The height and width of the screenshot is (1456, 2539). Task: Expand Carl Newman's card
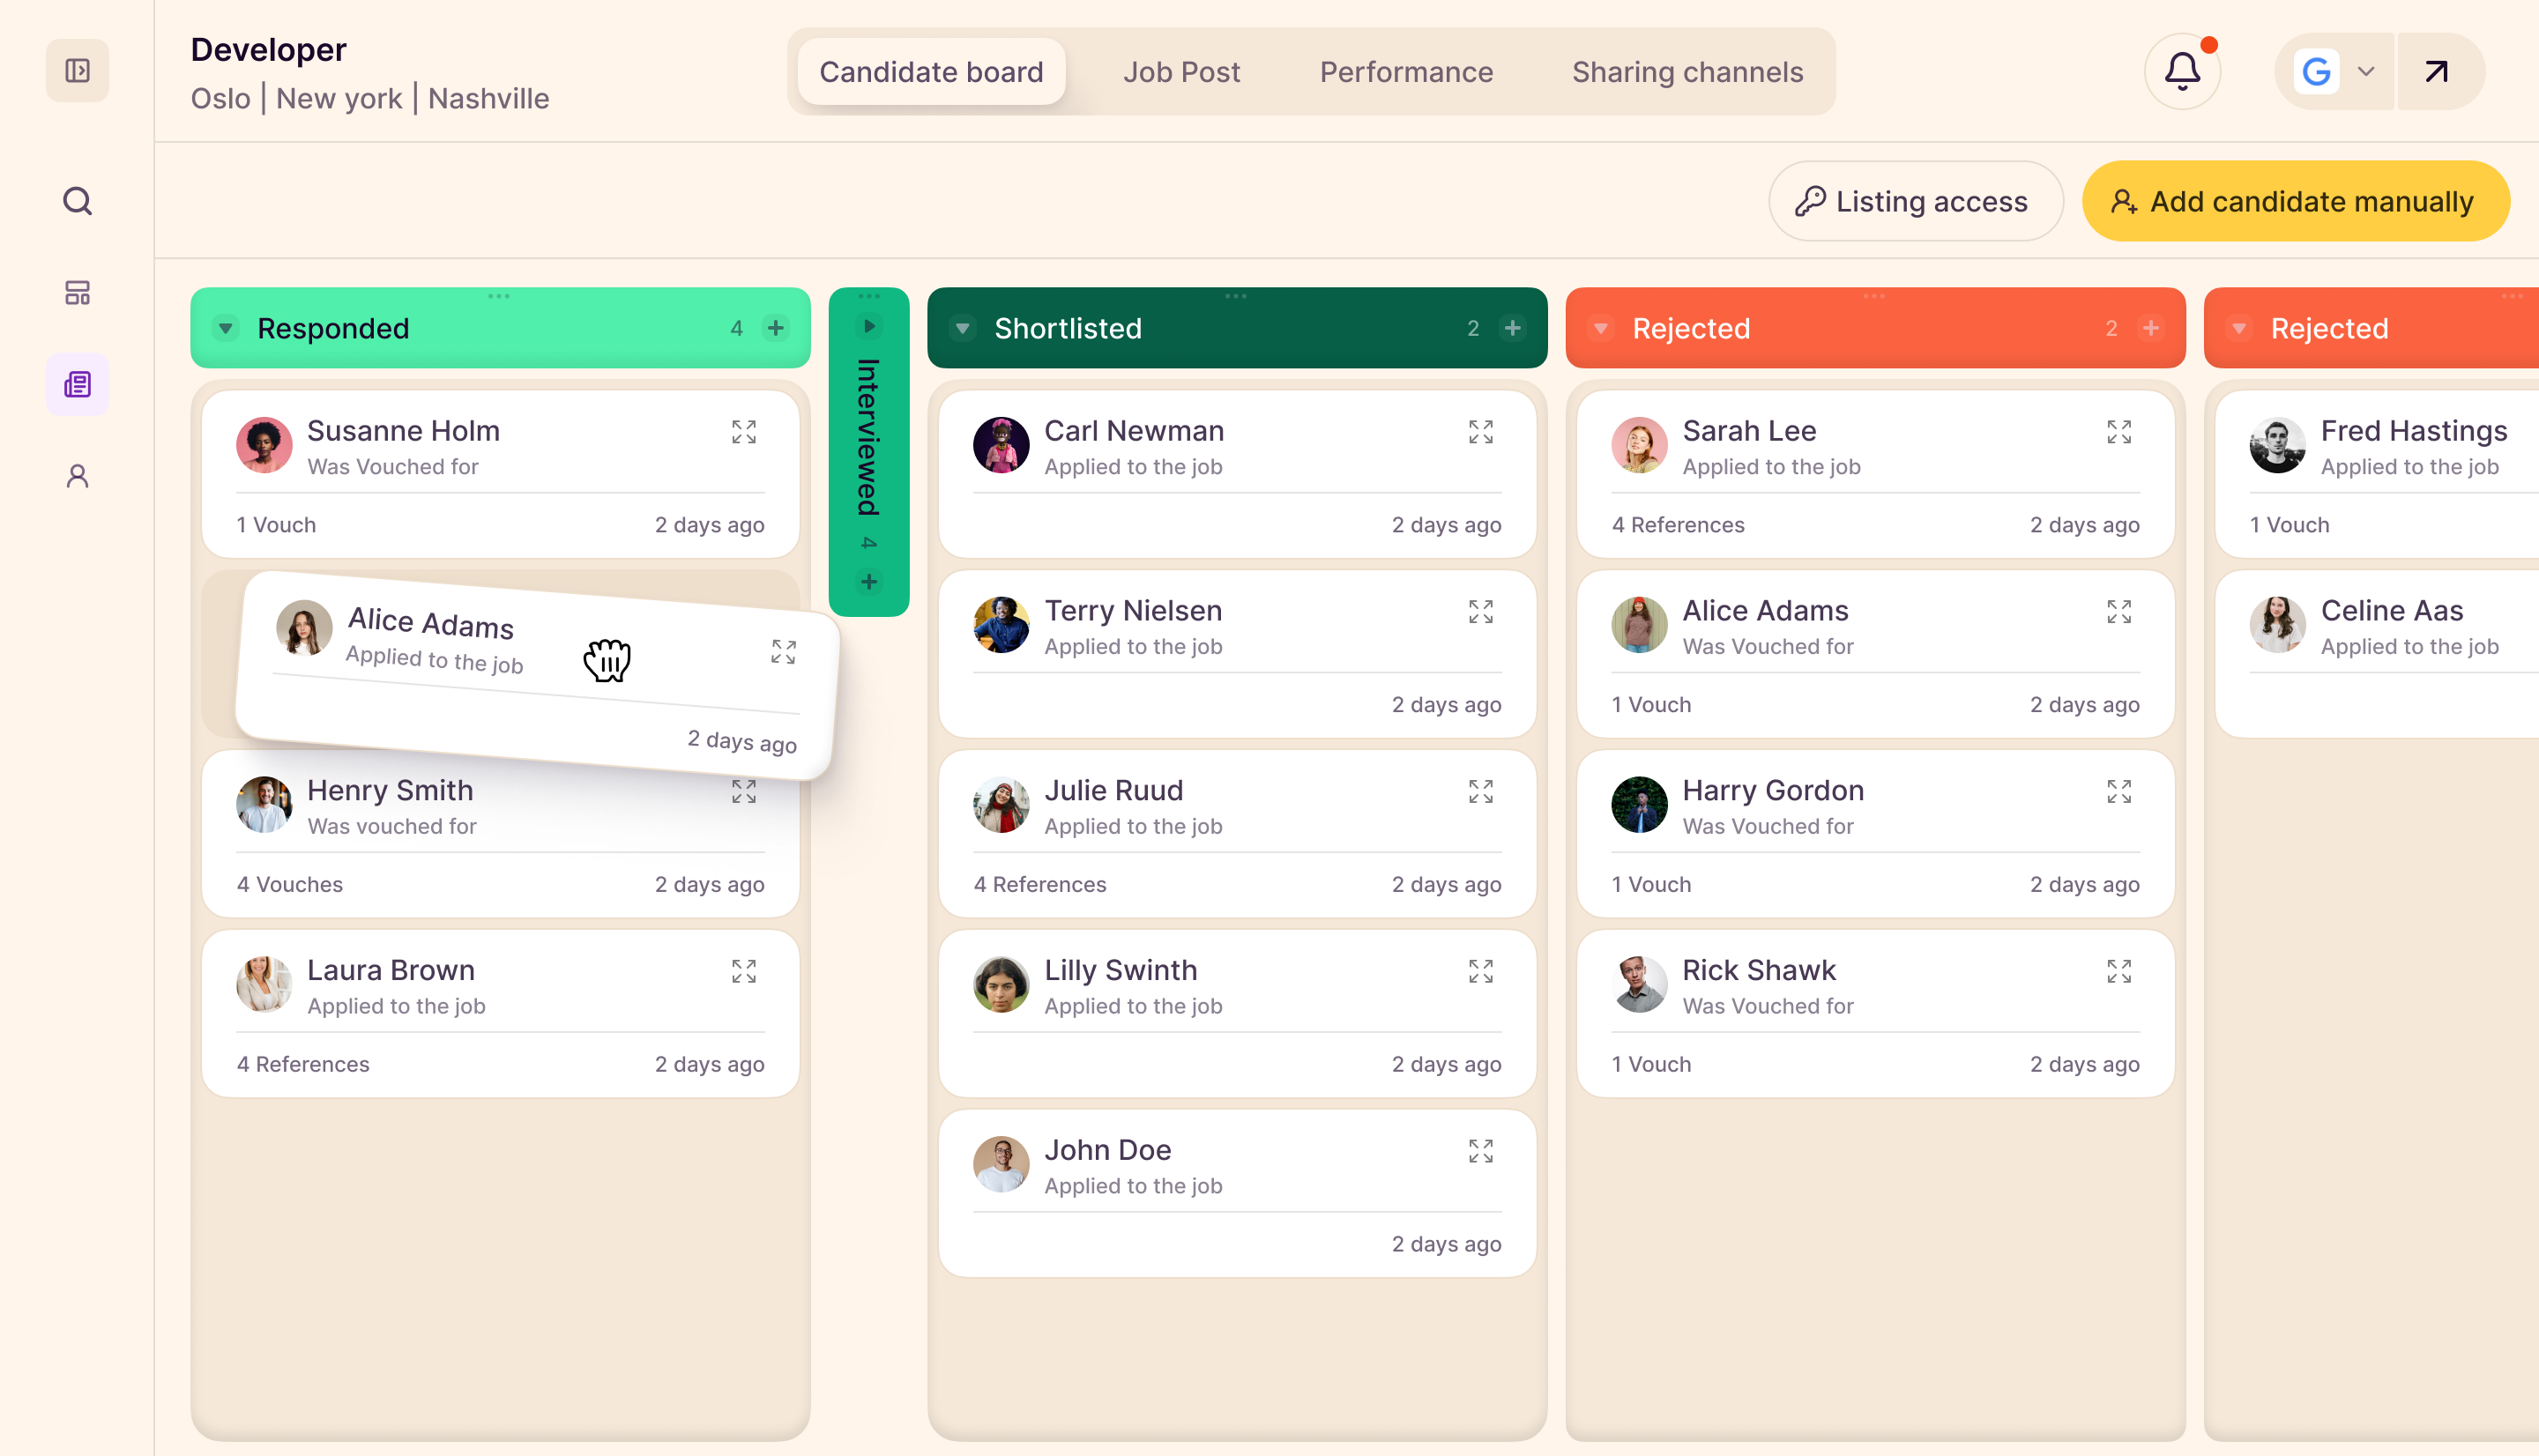(x=1480, y=431)
